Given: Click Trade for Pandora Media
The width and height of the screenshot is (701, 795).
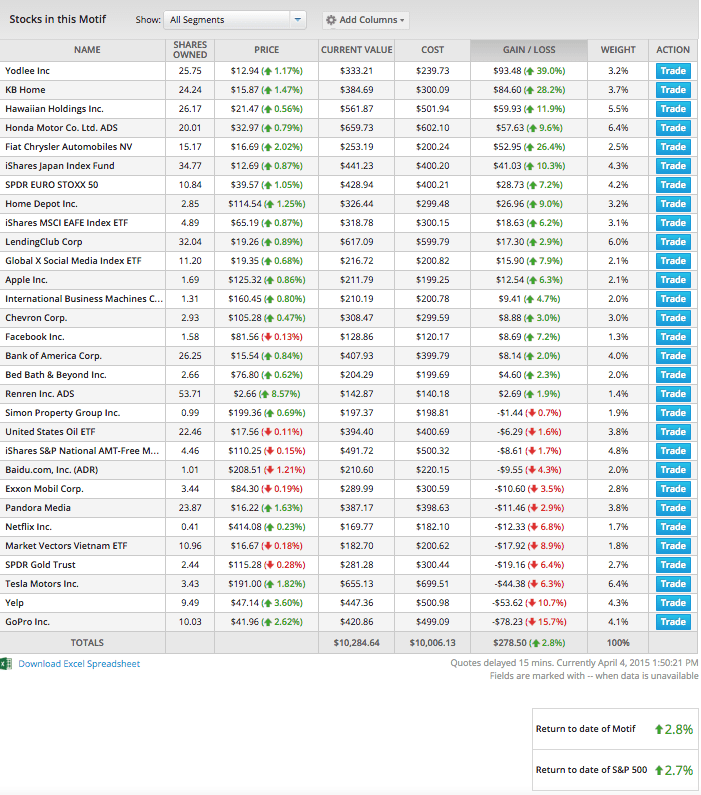Looking at the screenshot, I should tap(673, 508).
